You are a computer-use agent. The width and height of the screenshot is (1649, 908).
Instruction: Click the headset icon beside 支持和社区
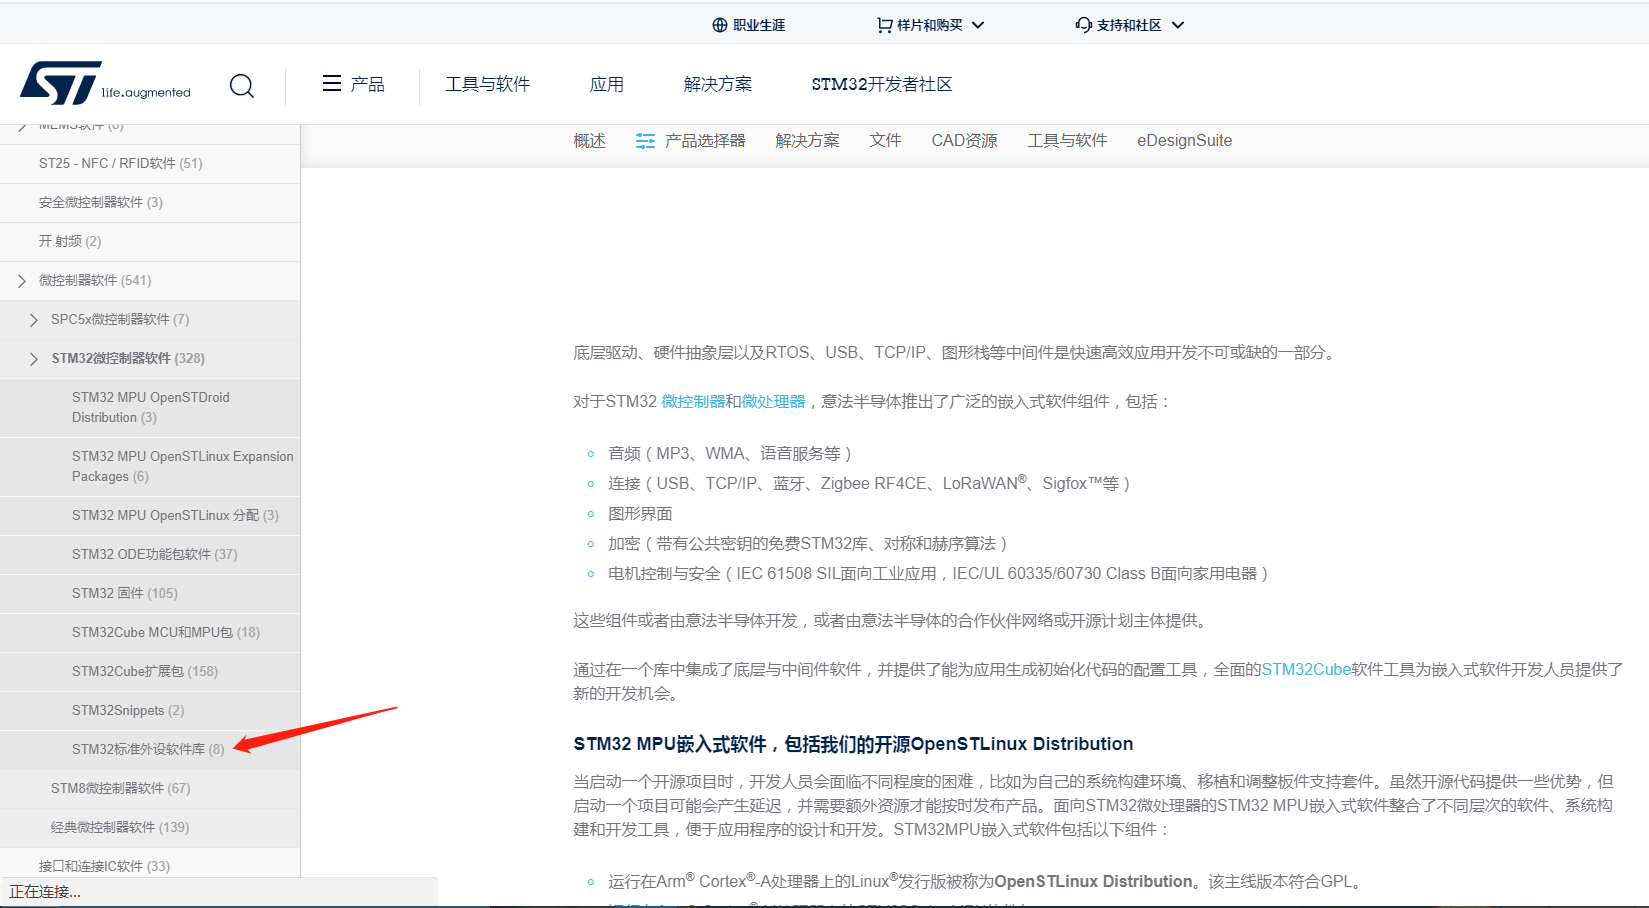click(1084, 25)
